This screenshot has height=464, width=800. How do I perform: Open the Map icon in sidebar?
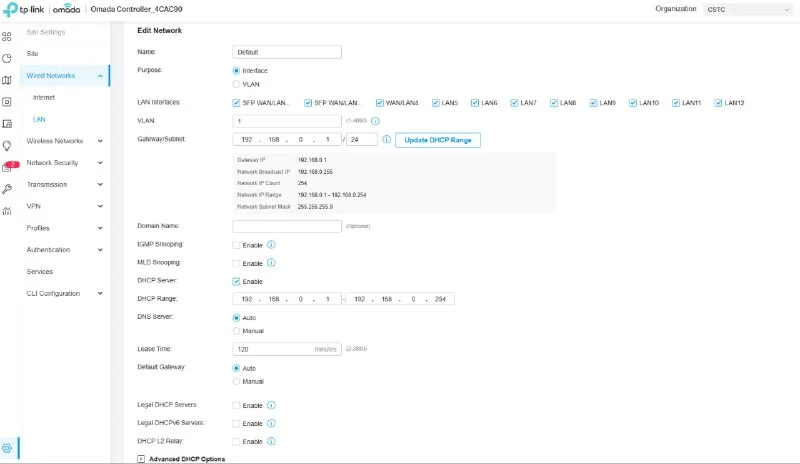[x=7, y=80]
